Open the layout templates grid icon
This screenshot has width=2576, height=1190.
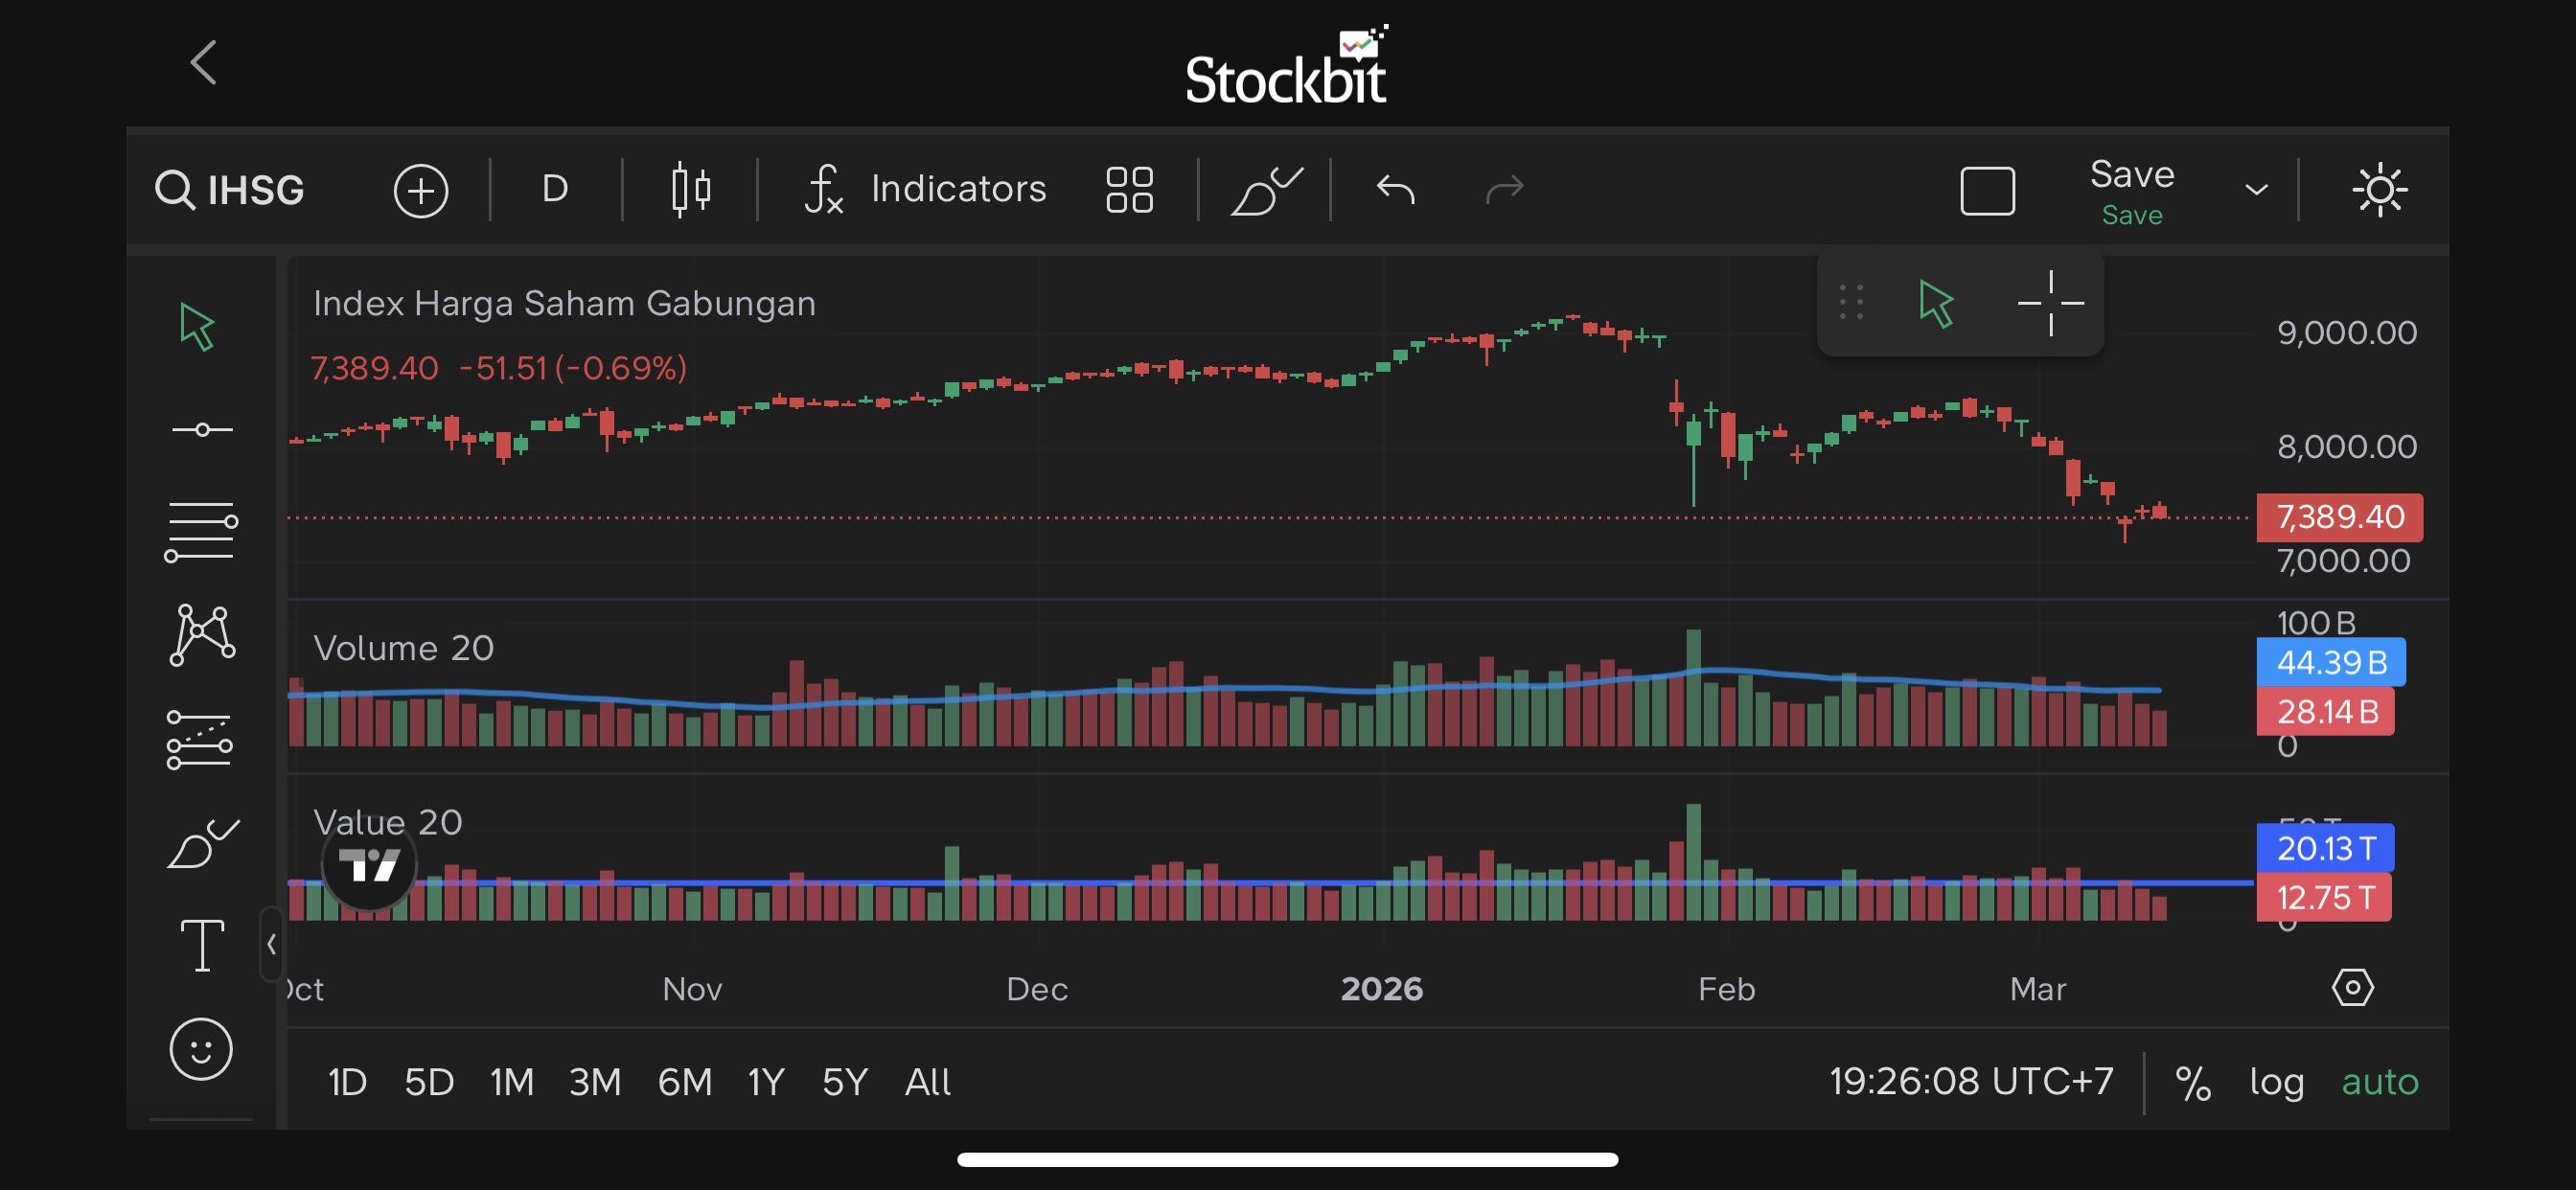[1129, 189]
